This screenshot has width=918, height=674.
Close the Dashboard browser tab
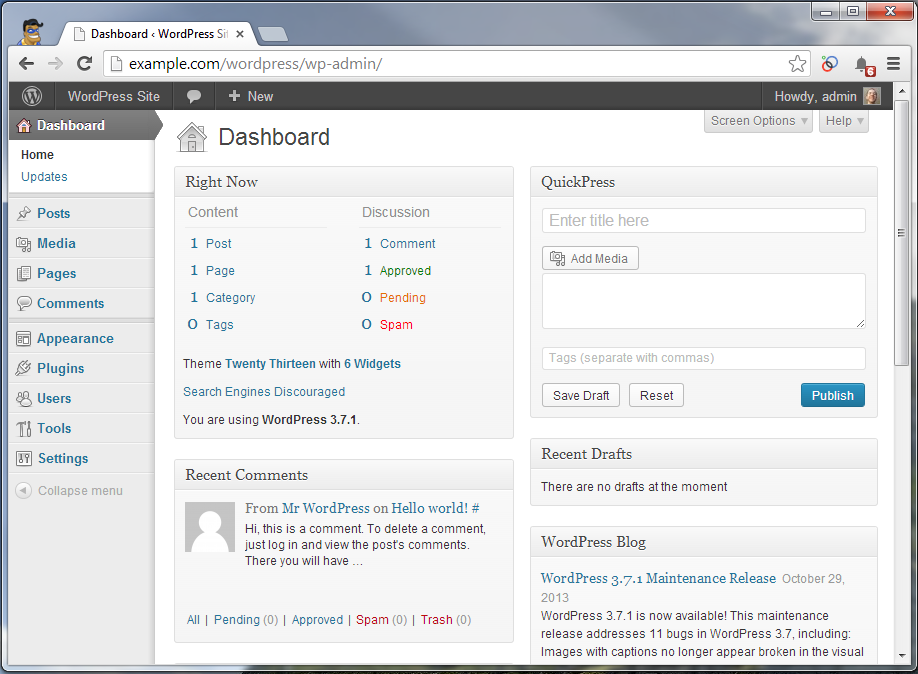pyautogui.click(x=239, y=34)
